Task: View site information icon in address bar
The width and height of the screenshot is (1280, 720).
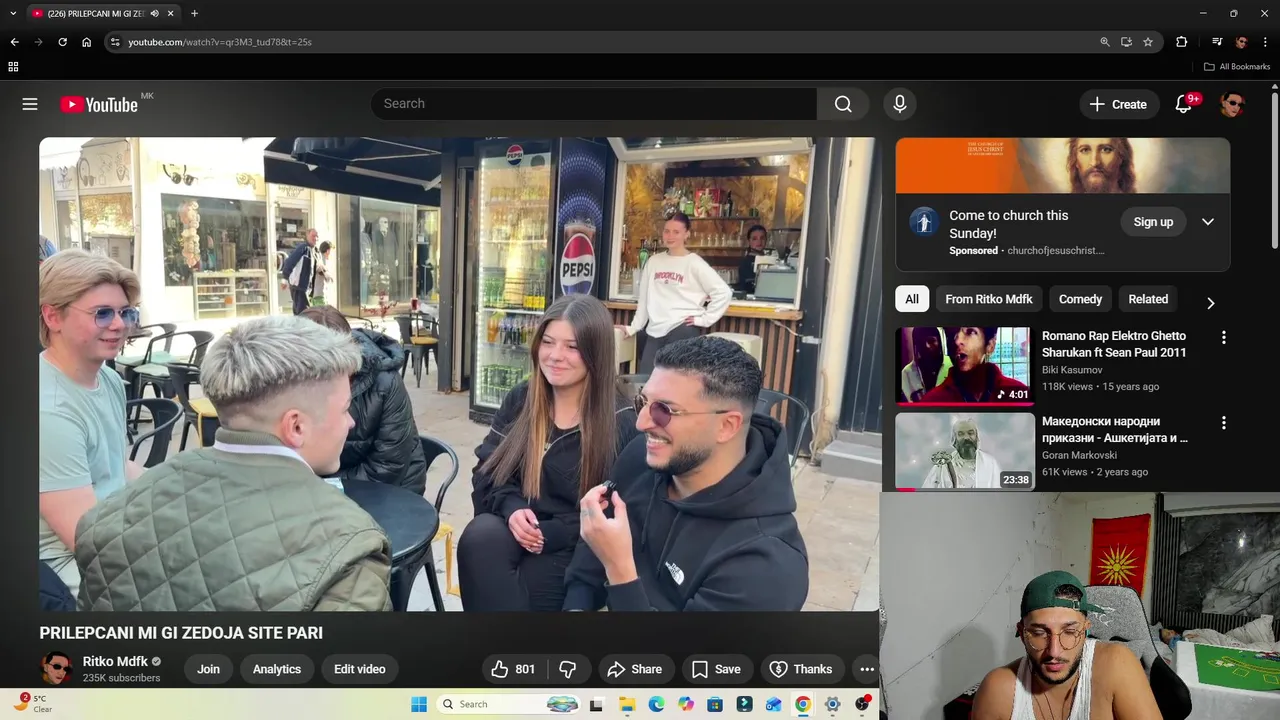Action: click(x=115, y=42)
